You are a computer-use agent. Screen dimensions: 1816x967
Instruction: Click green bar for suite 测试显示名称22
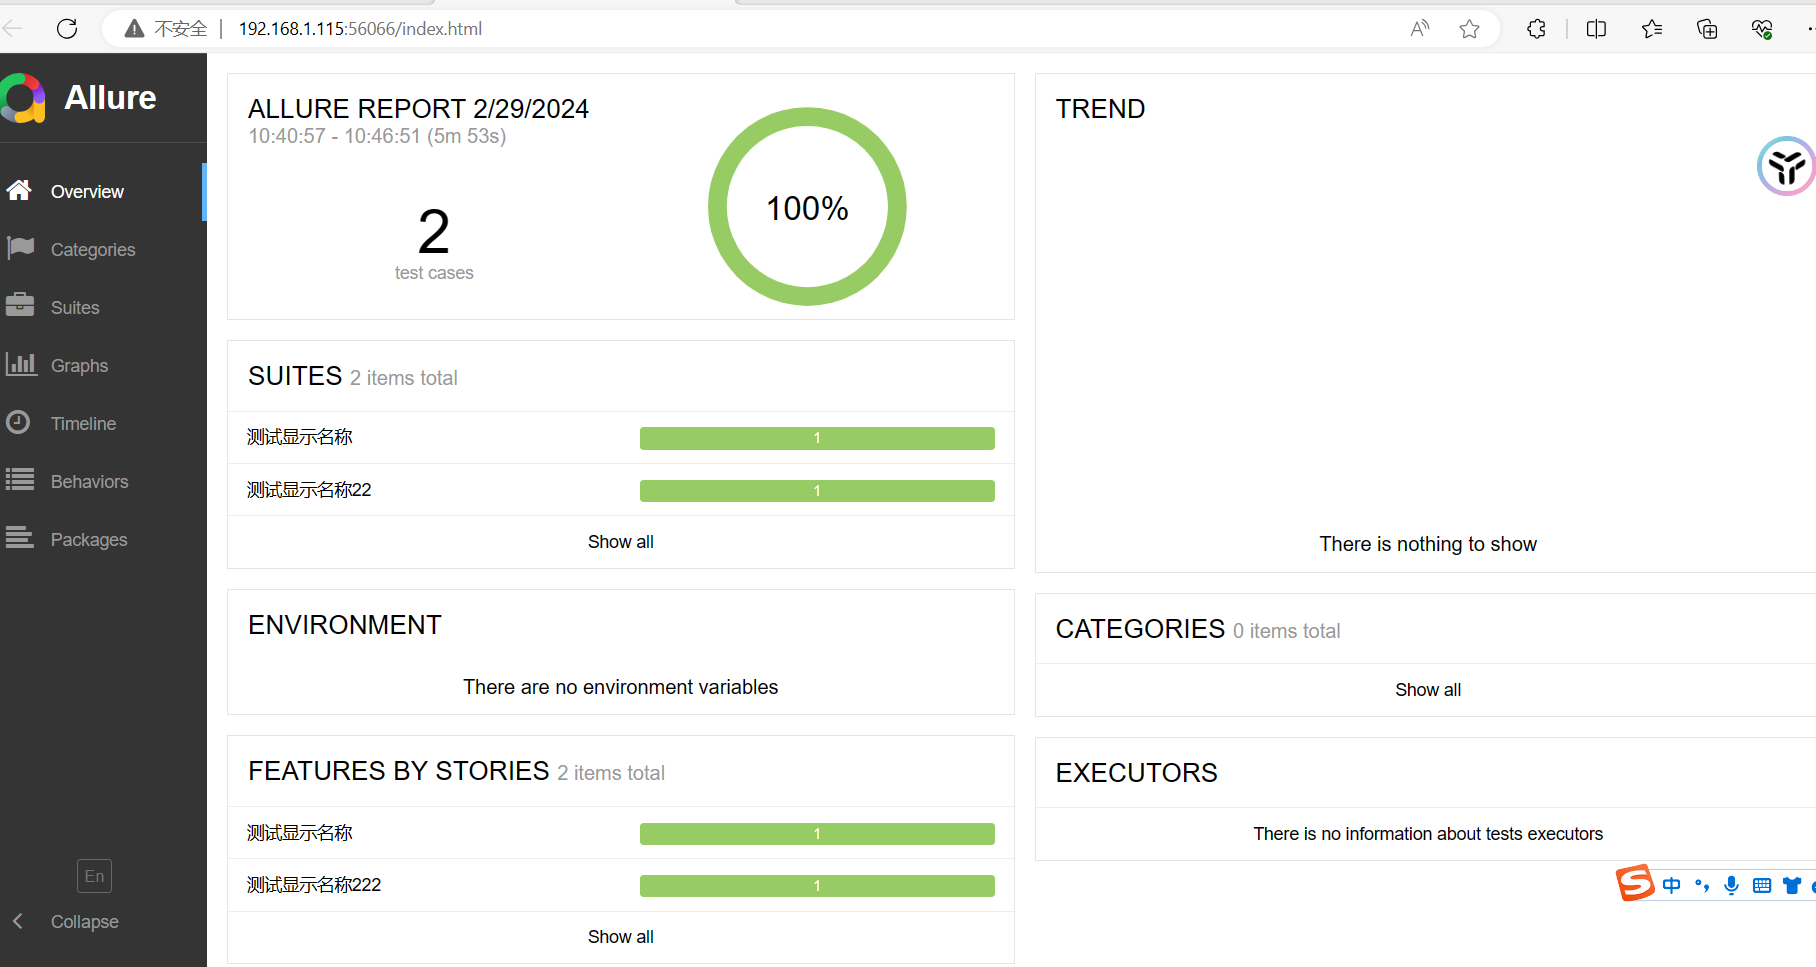pos(817,491)
